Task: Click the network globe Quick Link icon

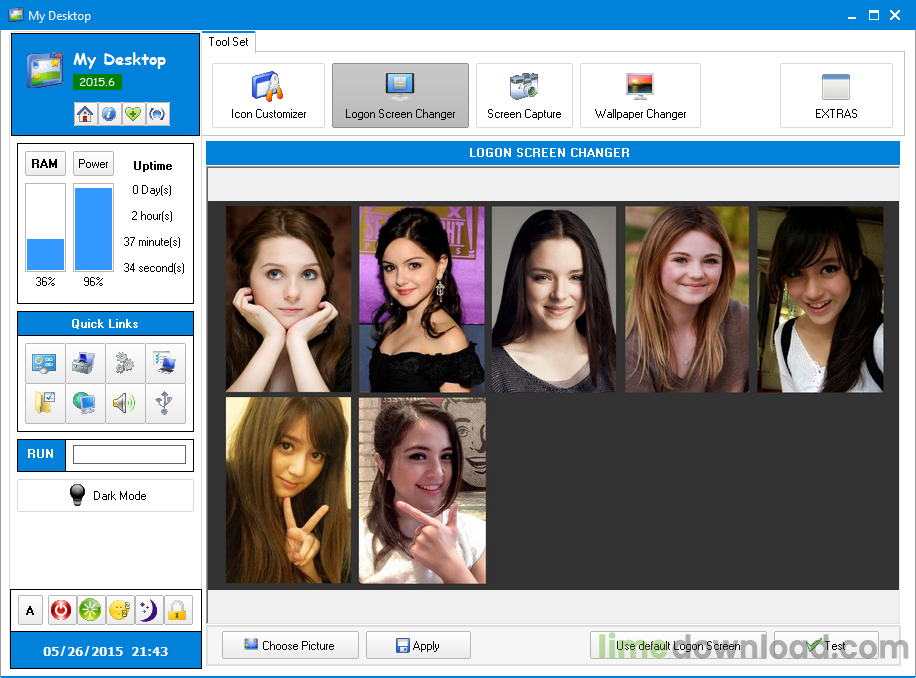Action: [84, 404]
